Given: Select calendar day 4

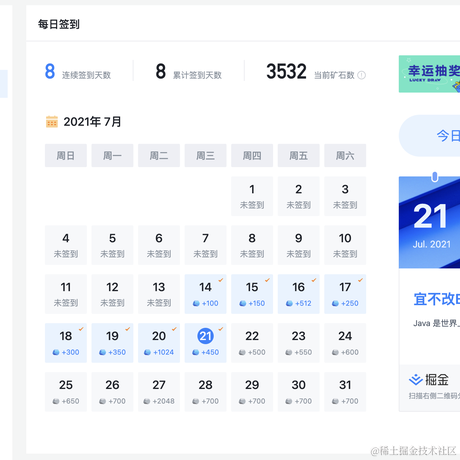Looking at the screenshot, I should (x=66, y=245).
